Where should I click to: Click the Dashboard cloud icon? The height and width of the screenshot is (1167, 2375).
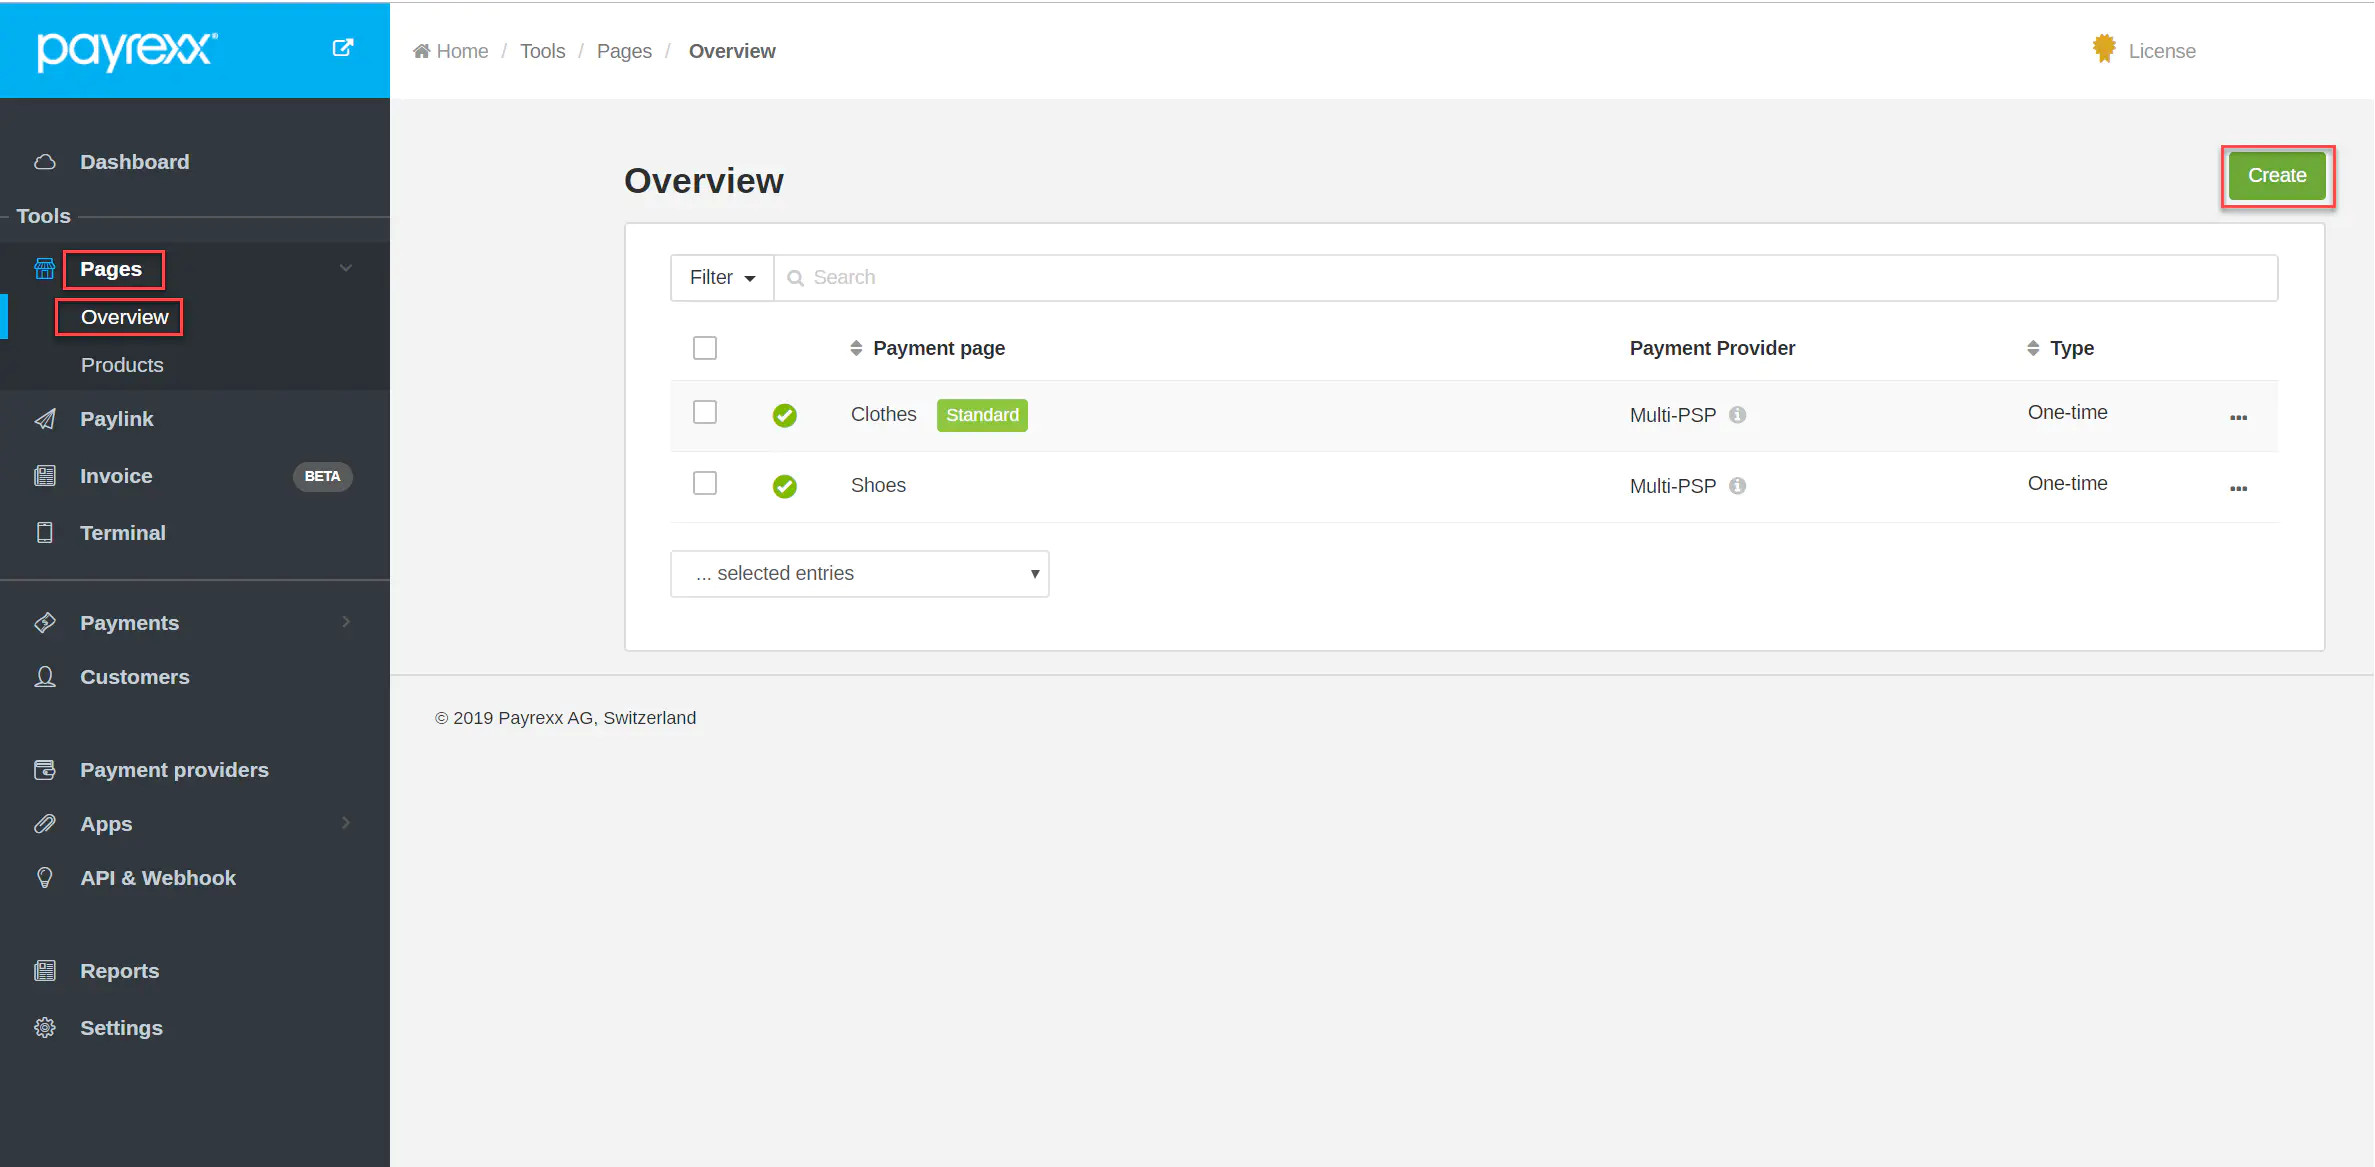coord(45,162)
